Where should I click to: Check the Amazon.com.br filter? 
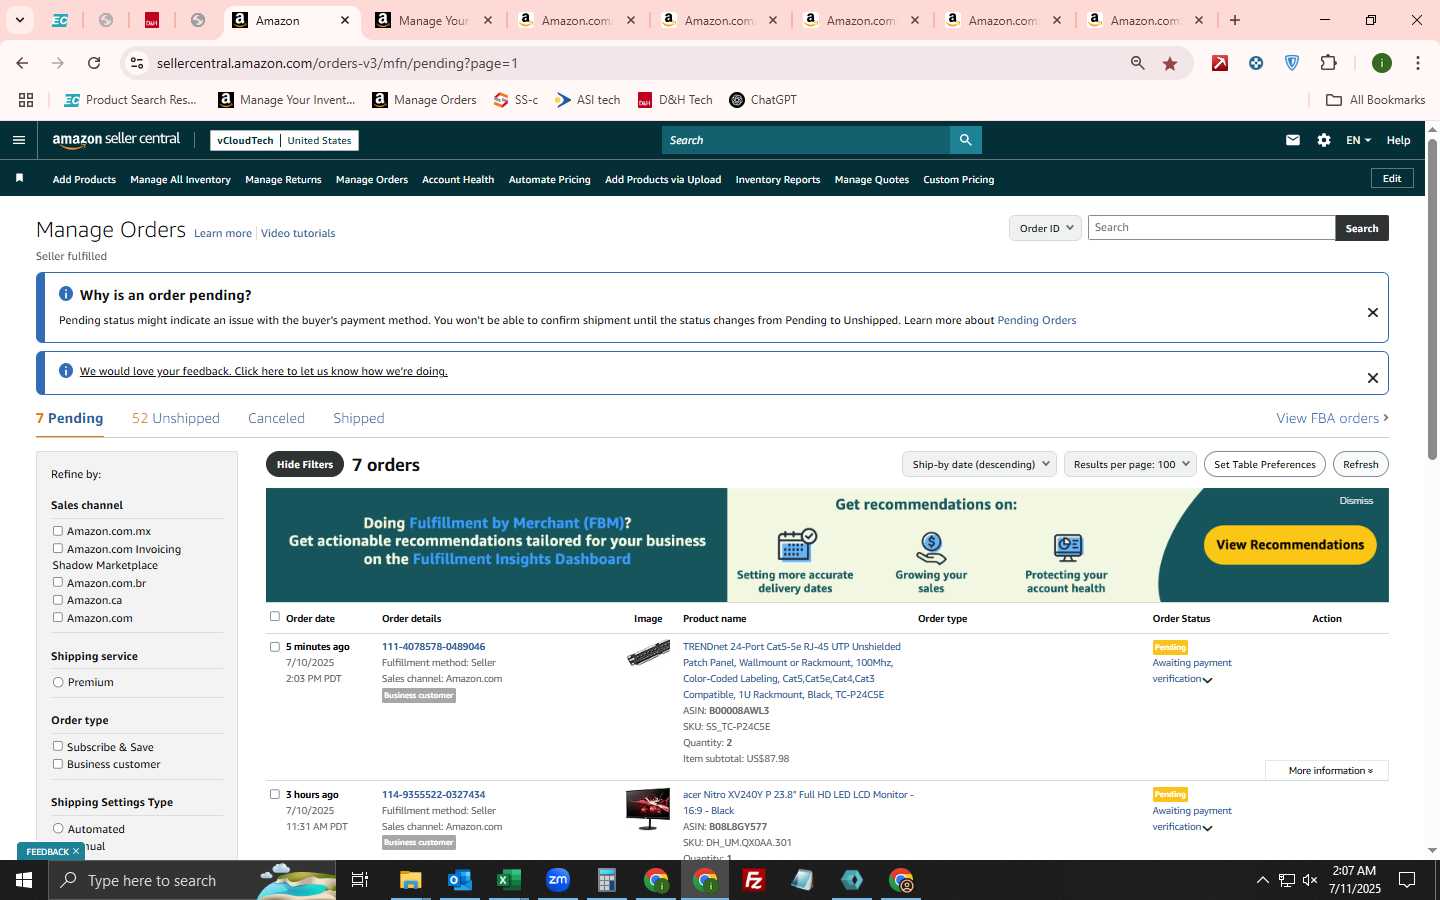point(58,582)
